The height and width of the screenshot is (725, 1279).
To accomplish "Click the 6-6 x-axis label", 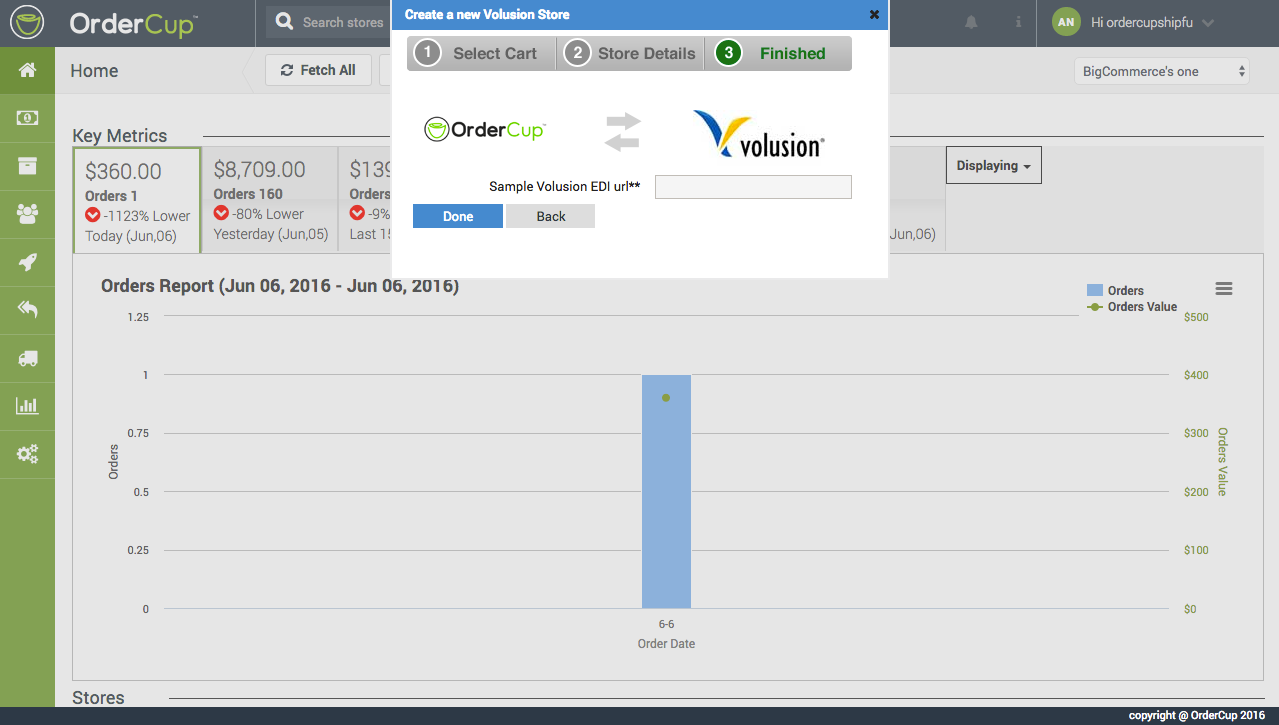I will pos(666,624).
